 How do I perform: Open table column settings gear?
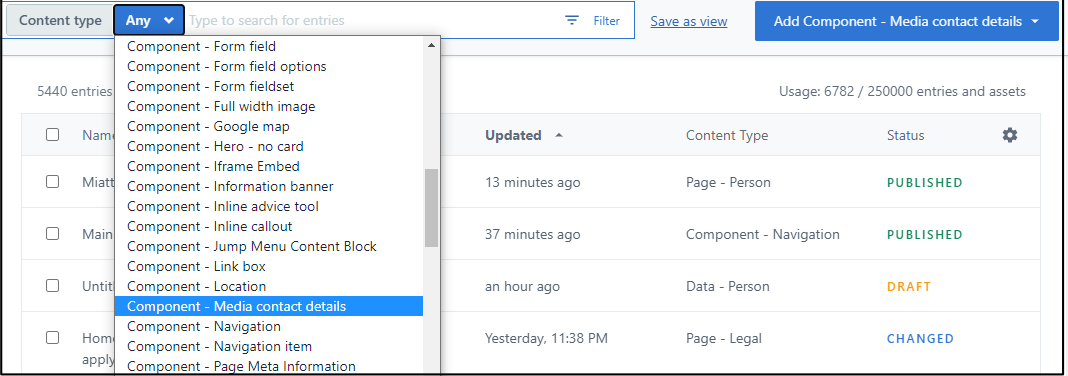click(1009, 135)
